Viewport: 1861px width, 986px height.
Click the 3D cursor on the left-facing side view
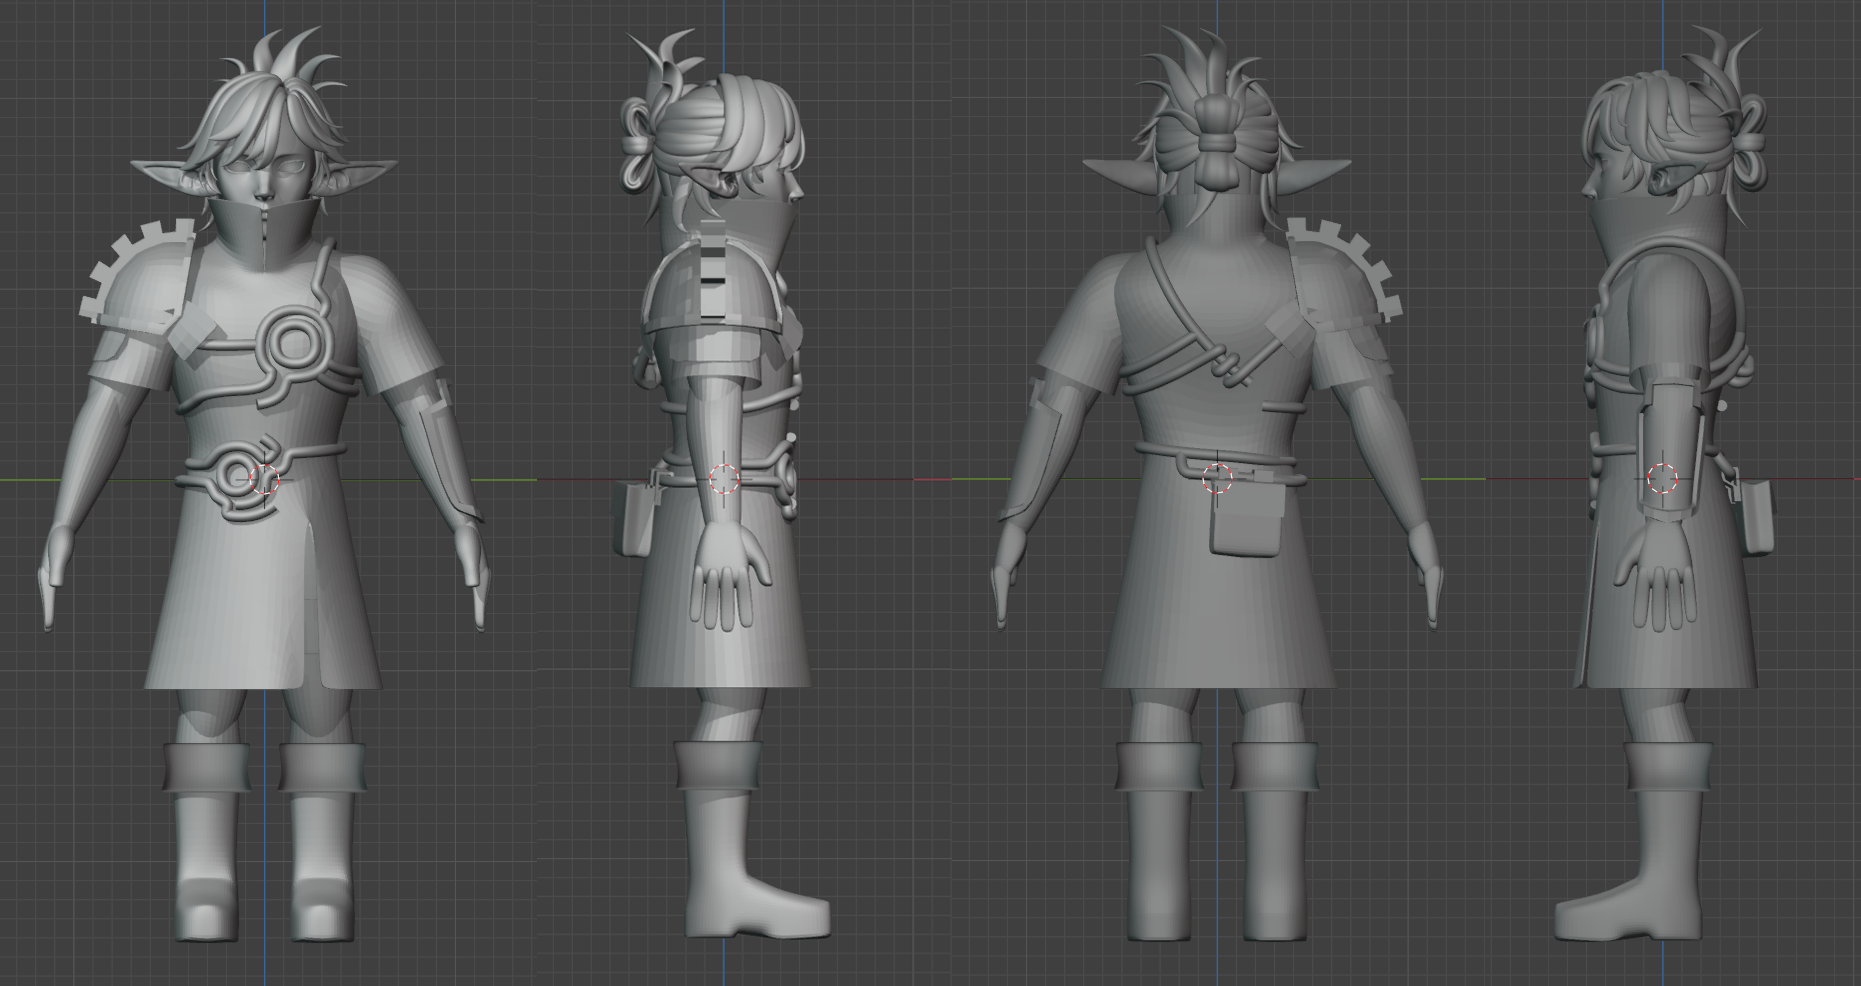(x=1662, y=479)
